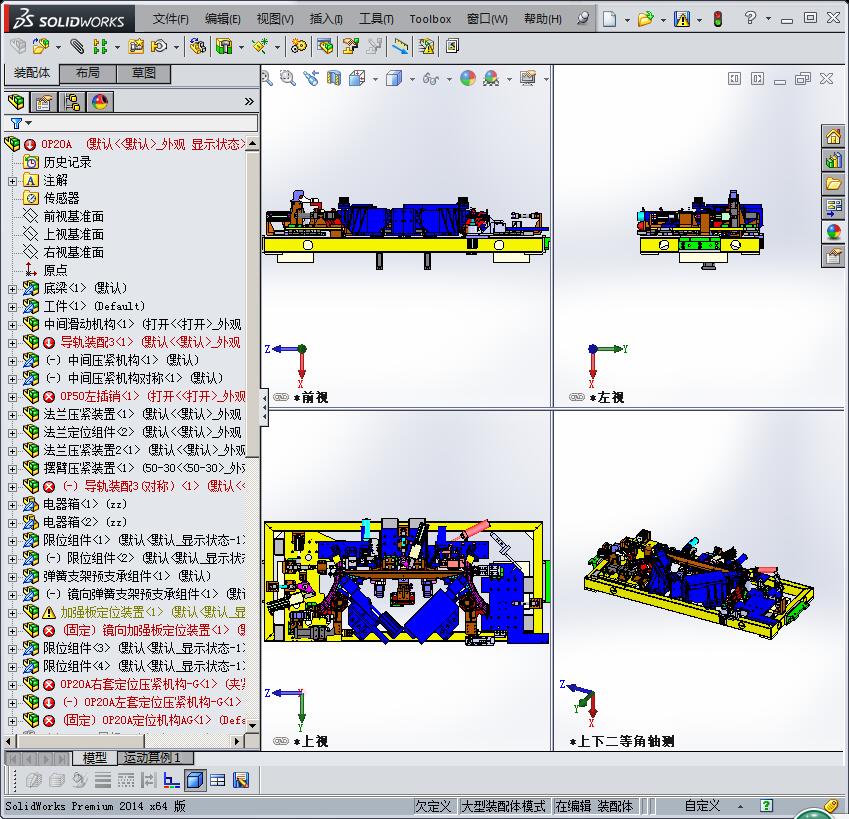Viewport: 849px width, 819px height.
Task: Click the tree horizontal scrollbar right arrow
Action: pos(237,741)
